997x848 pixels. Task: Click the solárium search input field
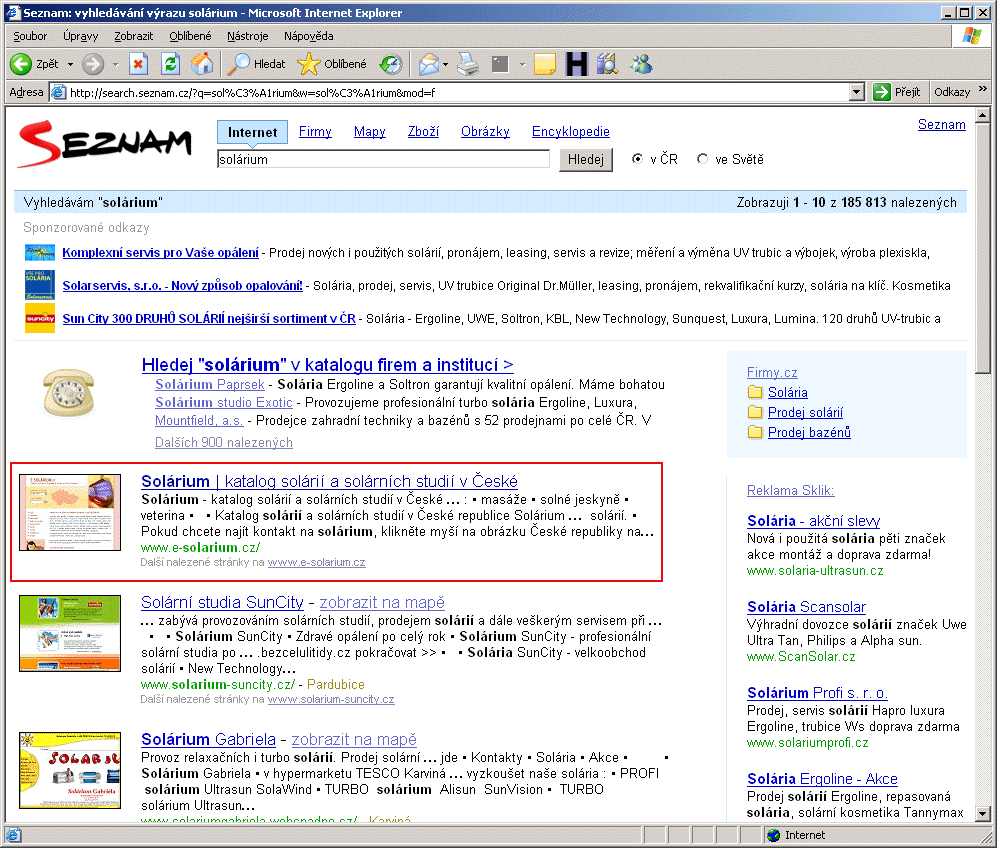tap(383, 159)
